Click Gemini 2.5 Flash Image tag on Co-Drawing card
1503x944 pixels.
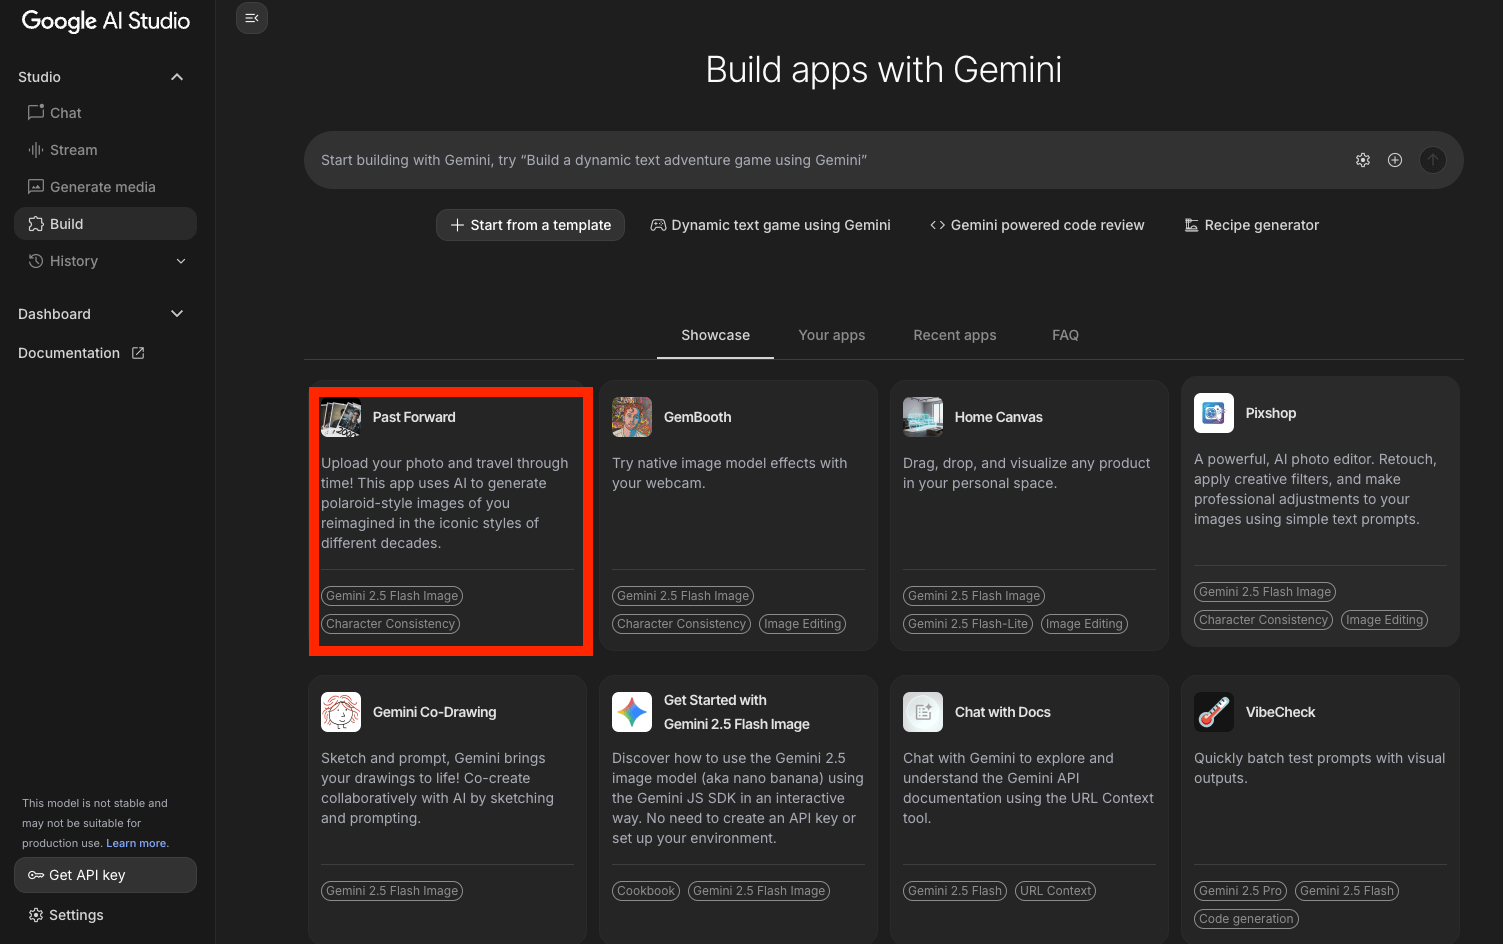click(392, 891)
